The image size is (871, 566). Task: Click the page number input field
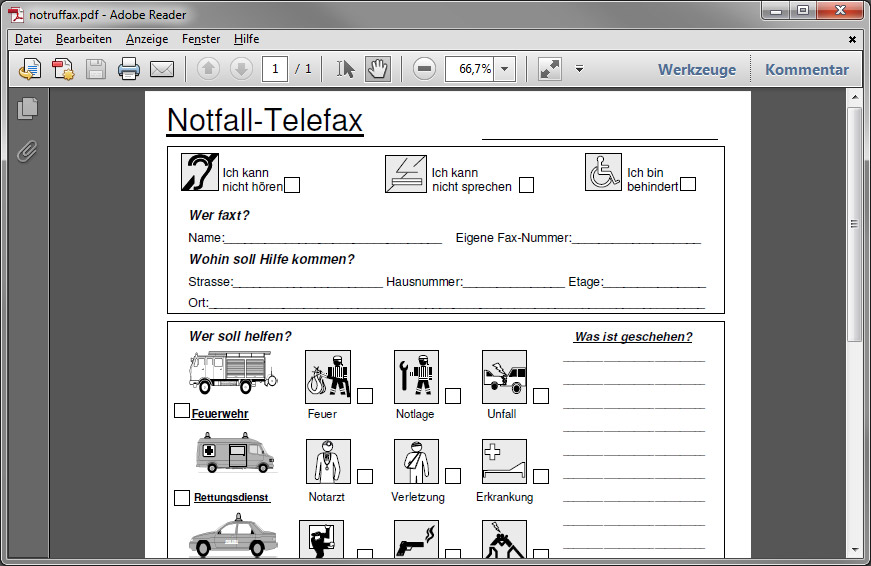[x=275, y=69]
